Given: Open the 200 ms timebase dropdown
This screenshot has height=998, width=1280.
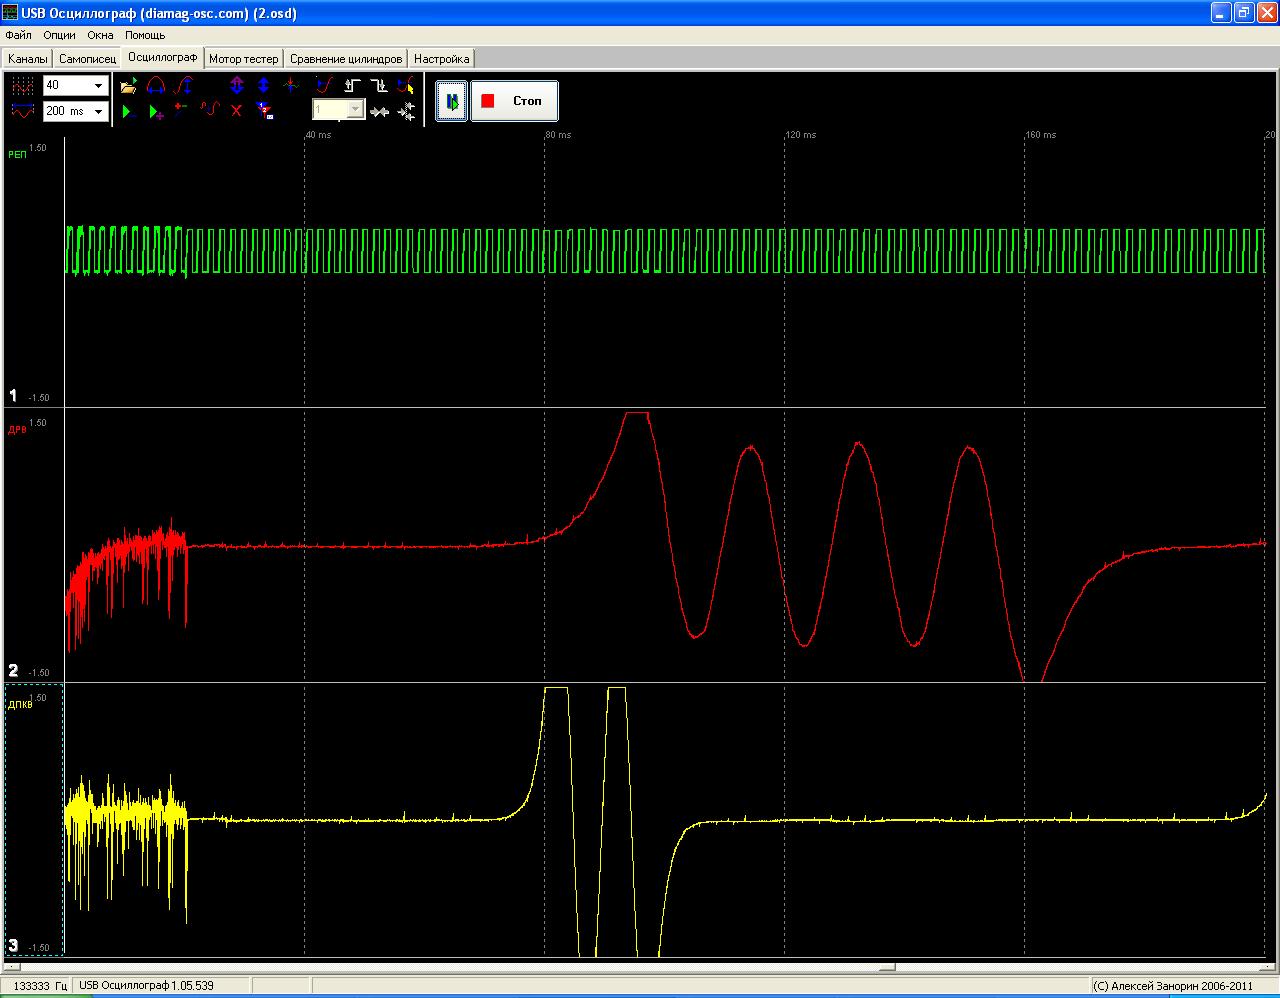Looking at the screenshot, I should pyautogui.click(x=98, y=111).
